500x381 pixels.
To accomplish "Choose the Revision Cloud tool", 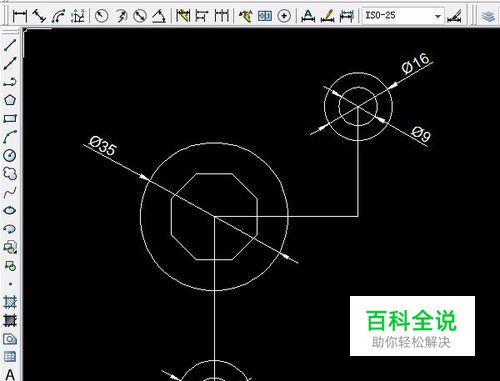I will click(x=10, y=174).
